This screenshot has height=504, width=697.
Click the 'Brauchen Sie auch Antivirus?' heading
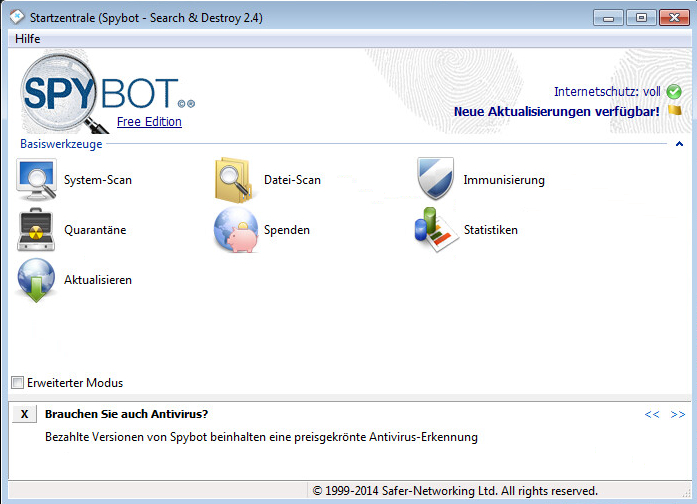tap(127, 414)
